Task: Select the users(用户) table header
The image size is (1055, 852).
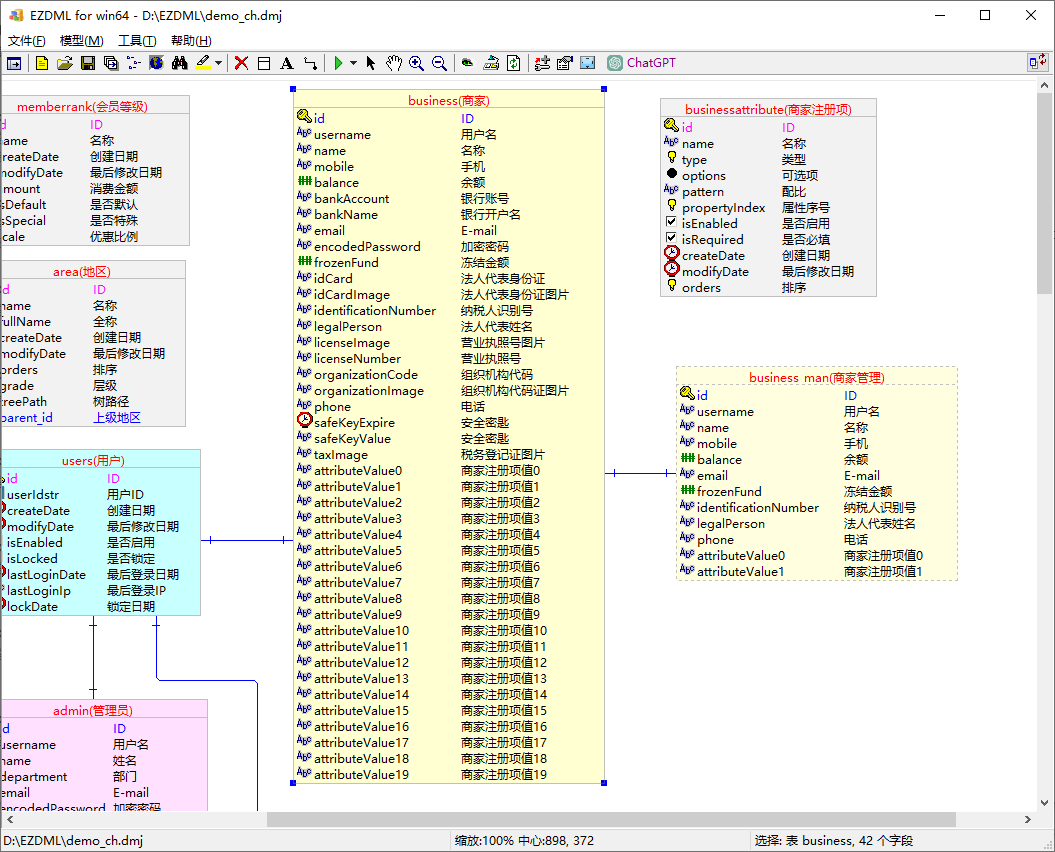Action: tap(94, 461)
